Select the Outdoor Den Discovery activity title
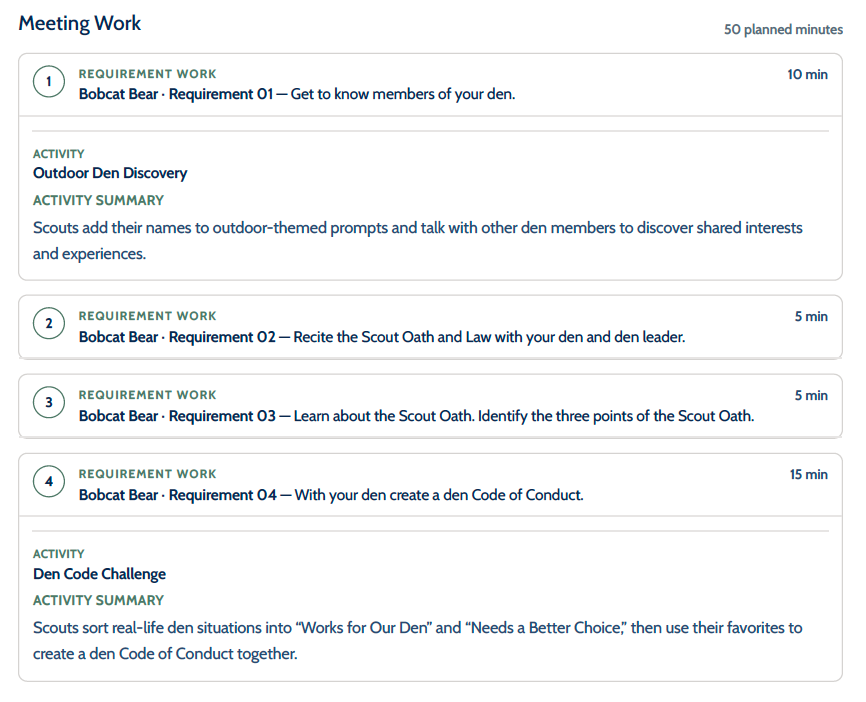 pyautogui.click(x=110, y=173)
